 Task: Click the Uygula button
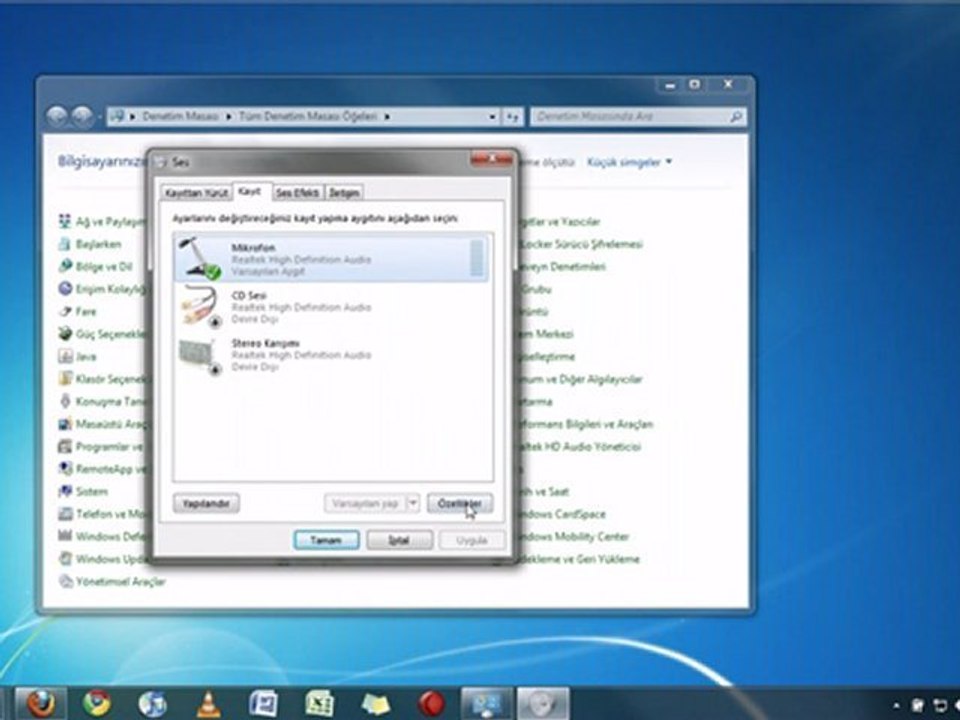472,541
